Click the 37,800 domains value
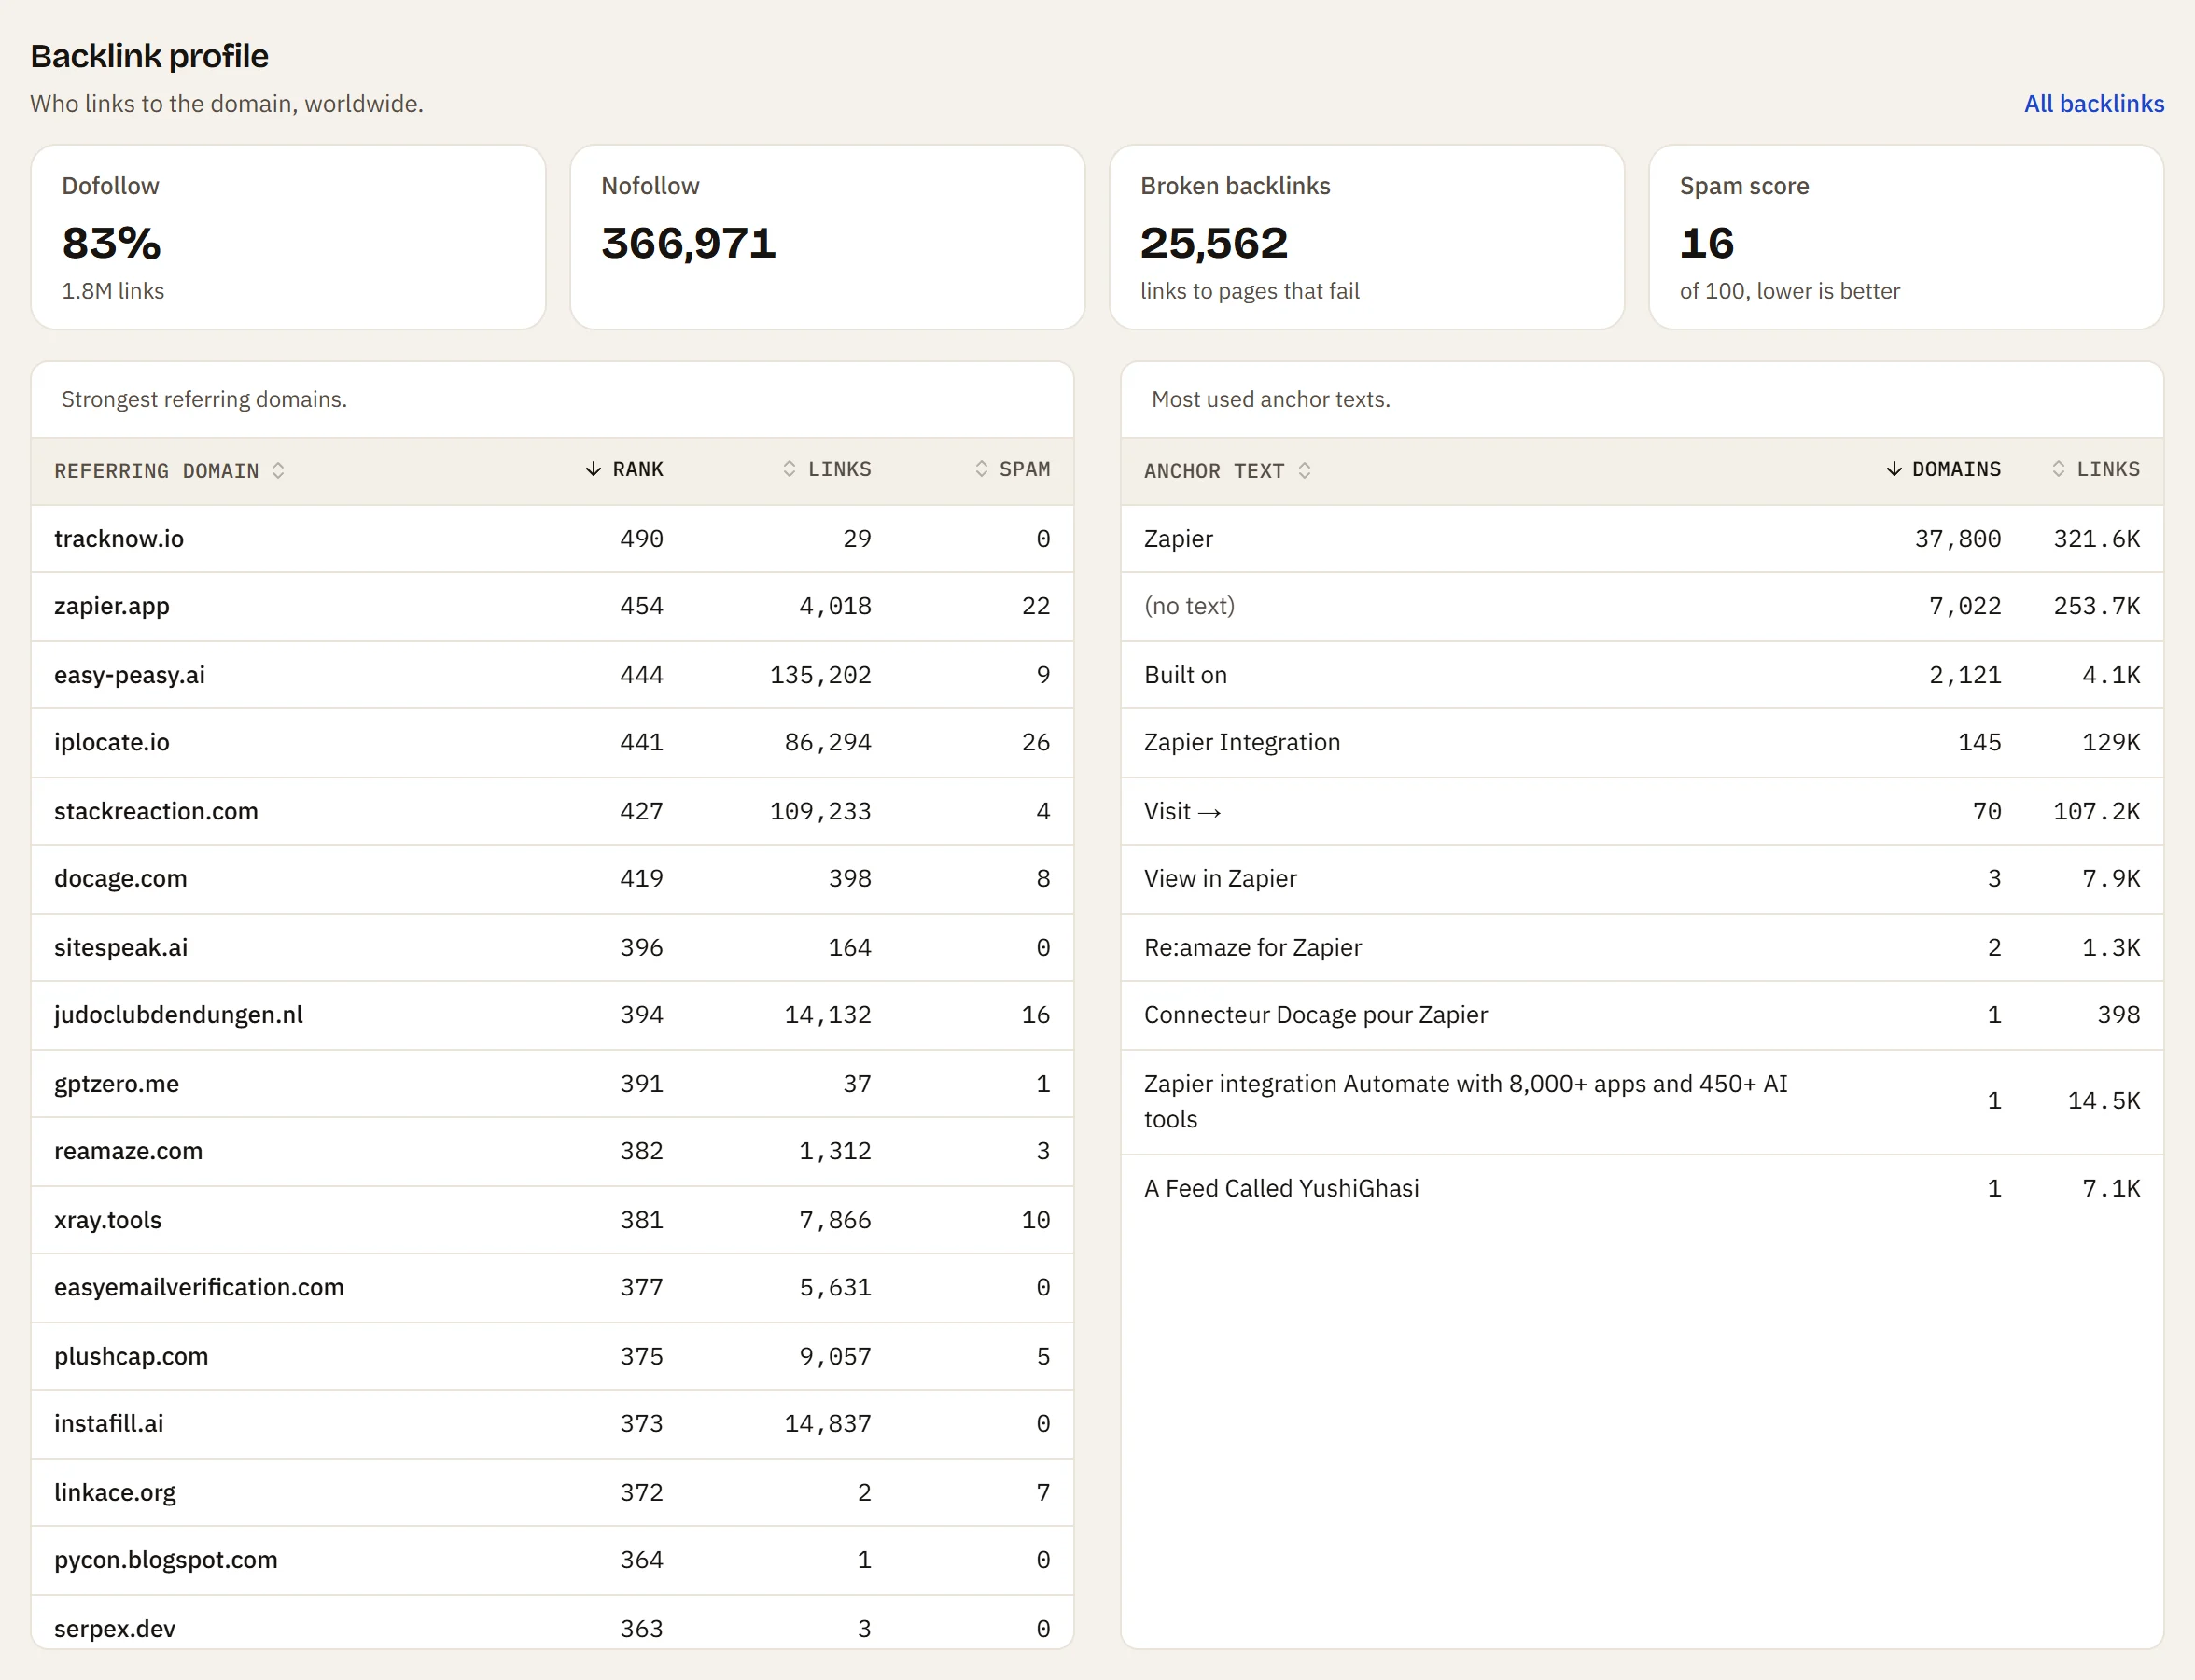The image size is (2195, 1680). 1957,539
